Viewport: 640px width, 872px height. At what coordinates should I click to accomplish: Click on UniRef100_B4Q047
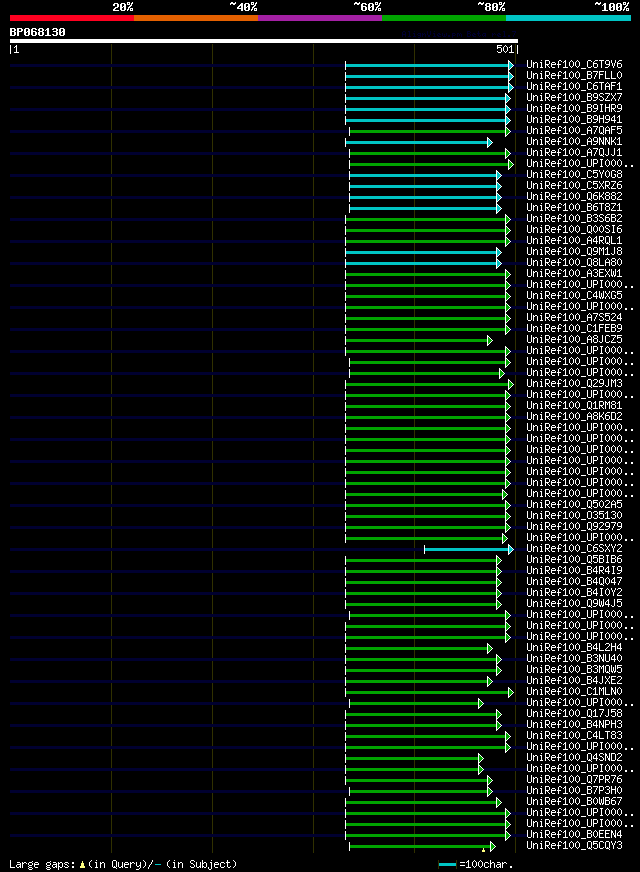pos(574,582)
